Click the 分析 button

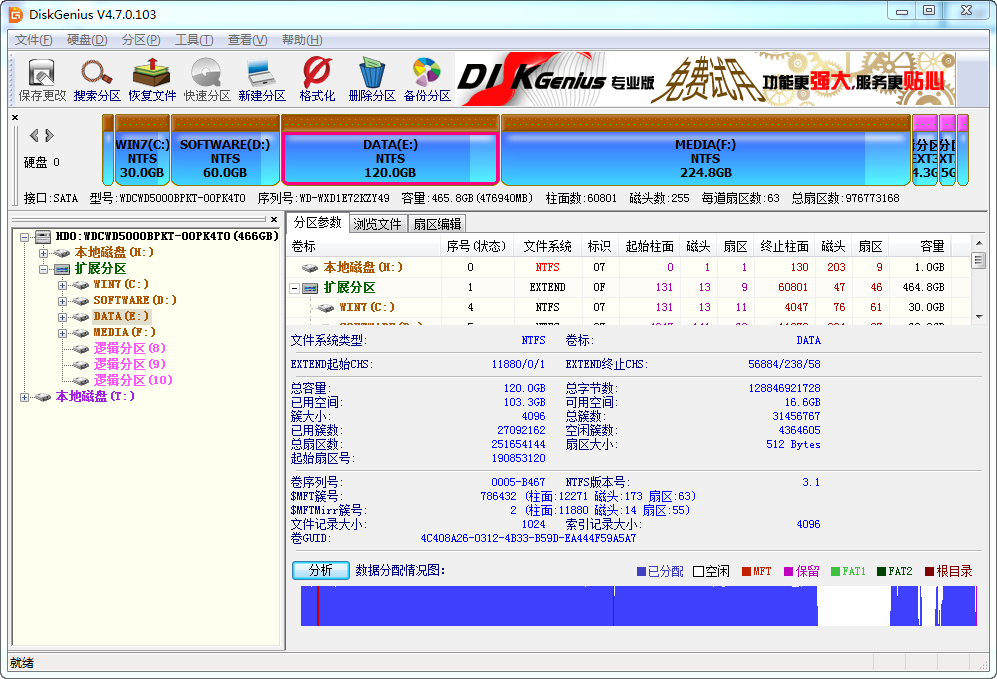click(x=320, y=570)
